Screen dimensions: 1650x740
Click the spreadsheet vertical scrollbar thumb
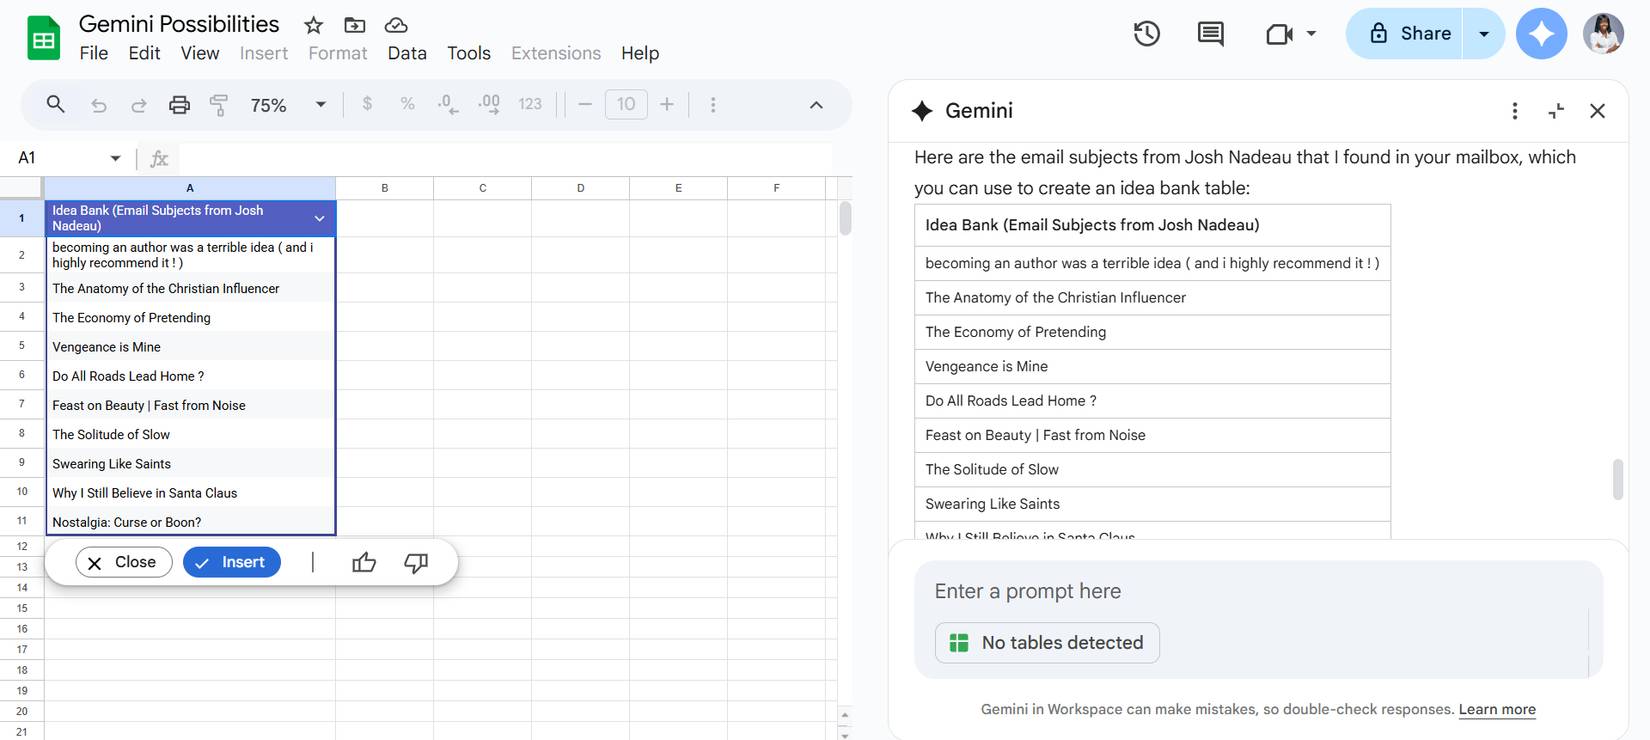point(845,218)
